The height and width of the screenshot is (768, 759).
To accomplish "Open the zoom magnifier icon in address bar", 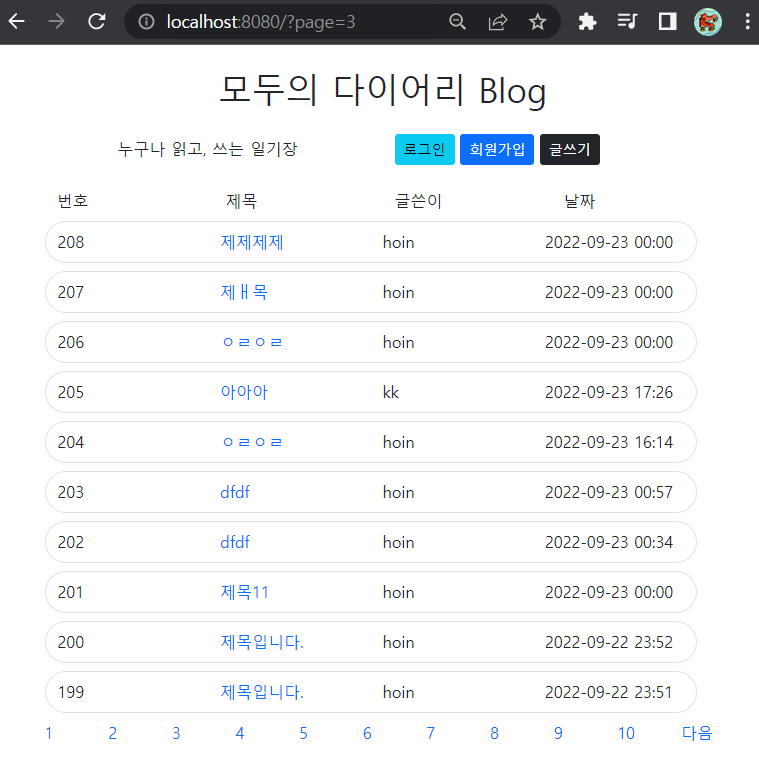I will coord(457,22).
